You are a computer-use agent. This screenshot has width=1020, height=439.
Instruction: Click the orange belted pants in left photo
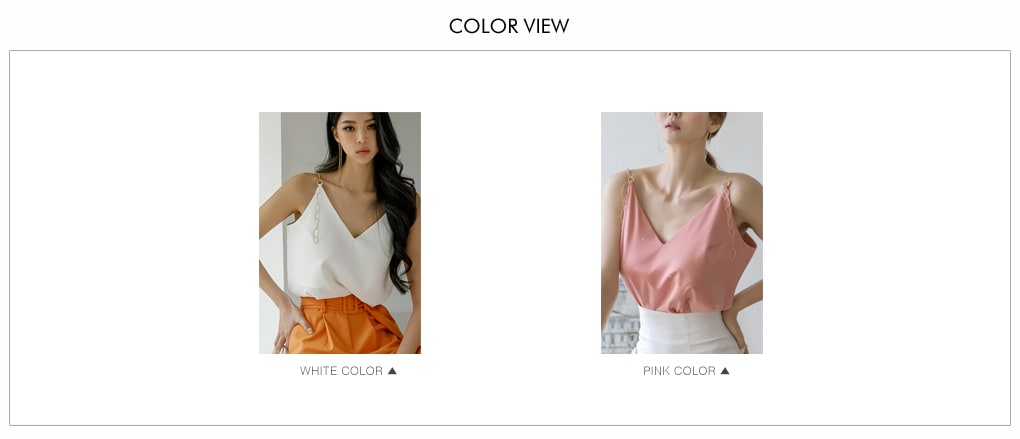345,325
